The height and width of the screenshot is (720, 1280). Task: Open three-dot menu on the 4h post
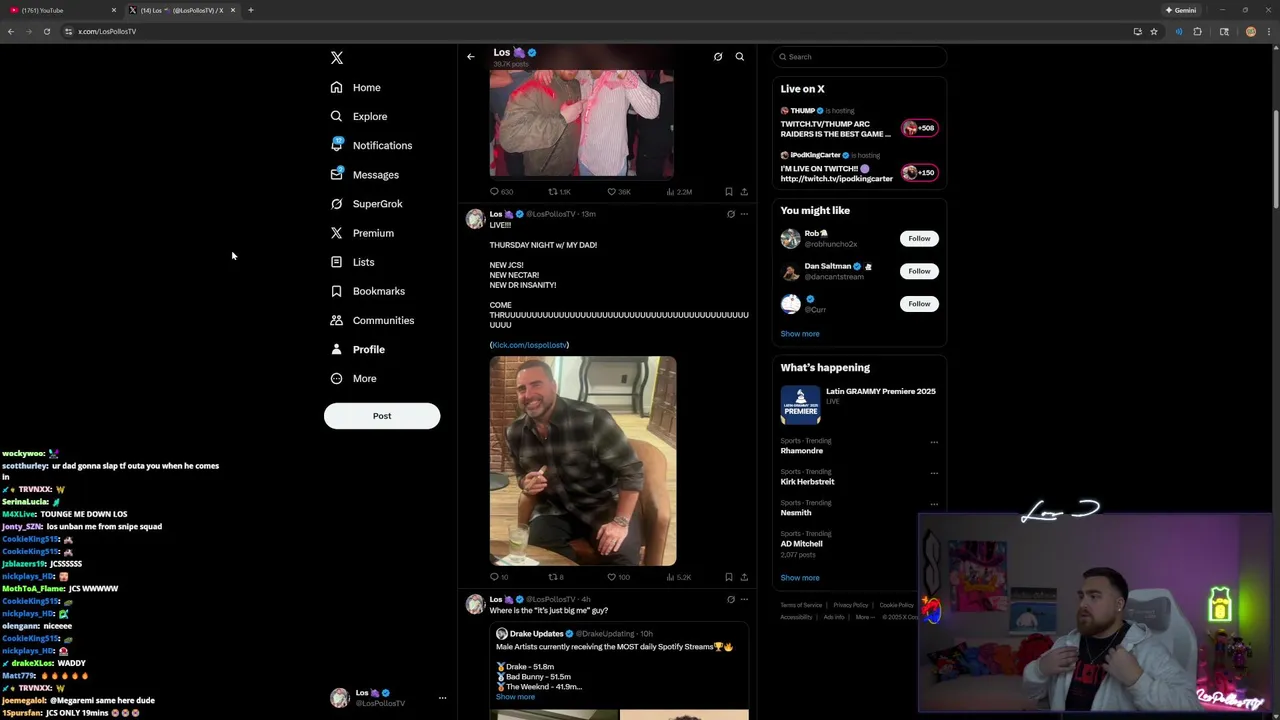point(744,599)
